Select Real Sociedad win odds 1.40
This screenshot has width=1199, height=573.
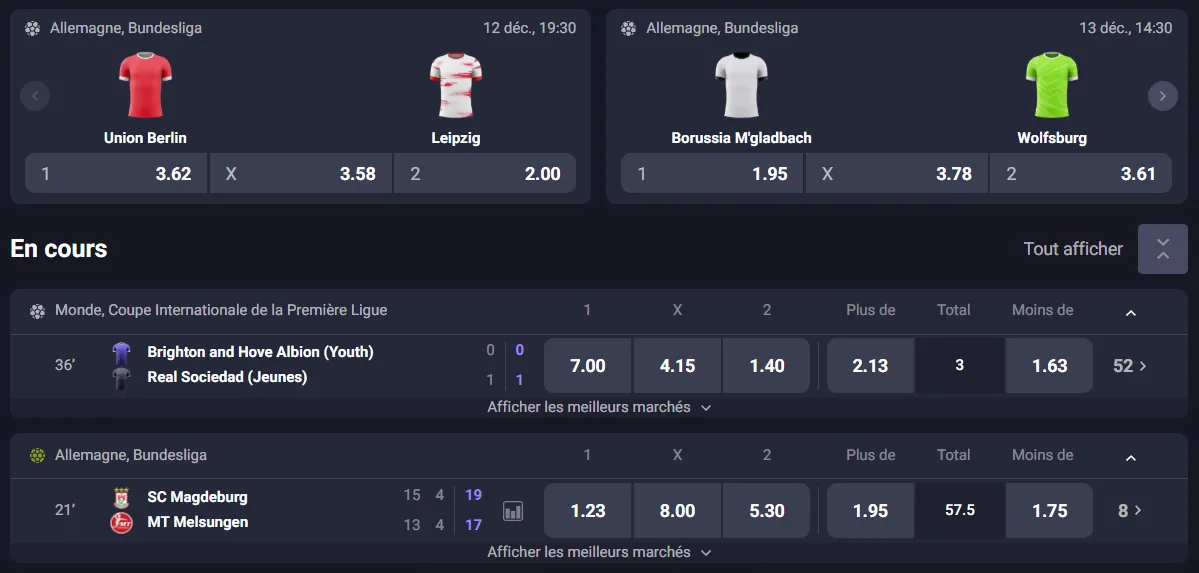[x=766, y=366]
